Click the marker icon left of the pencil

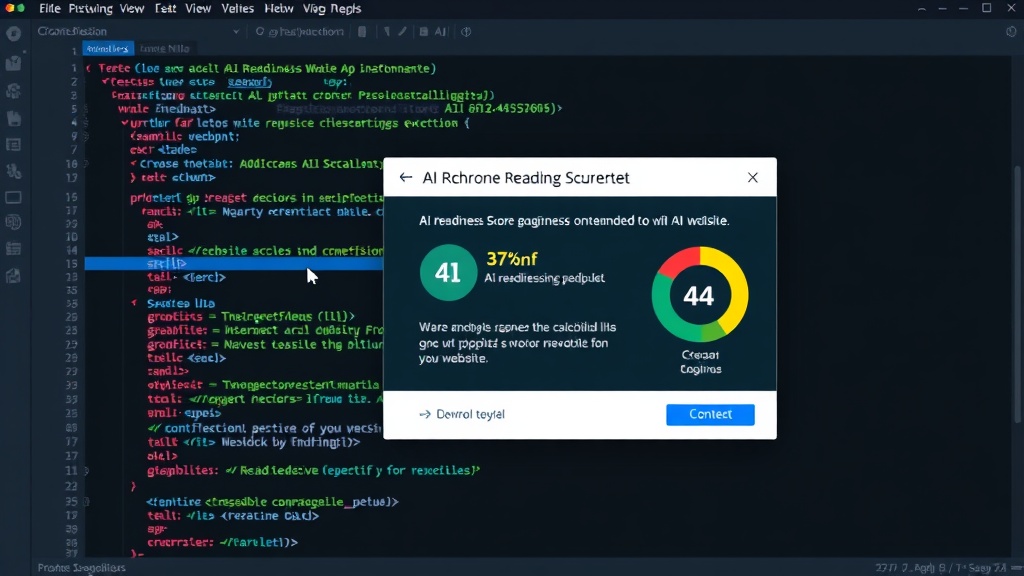click(387, 31)
